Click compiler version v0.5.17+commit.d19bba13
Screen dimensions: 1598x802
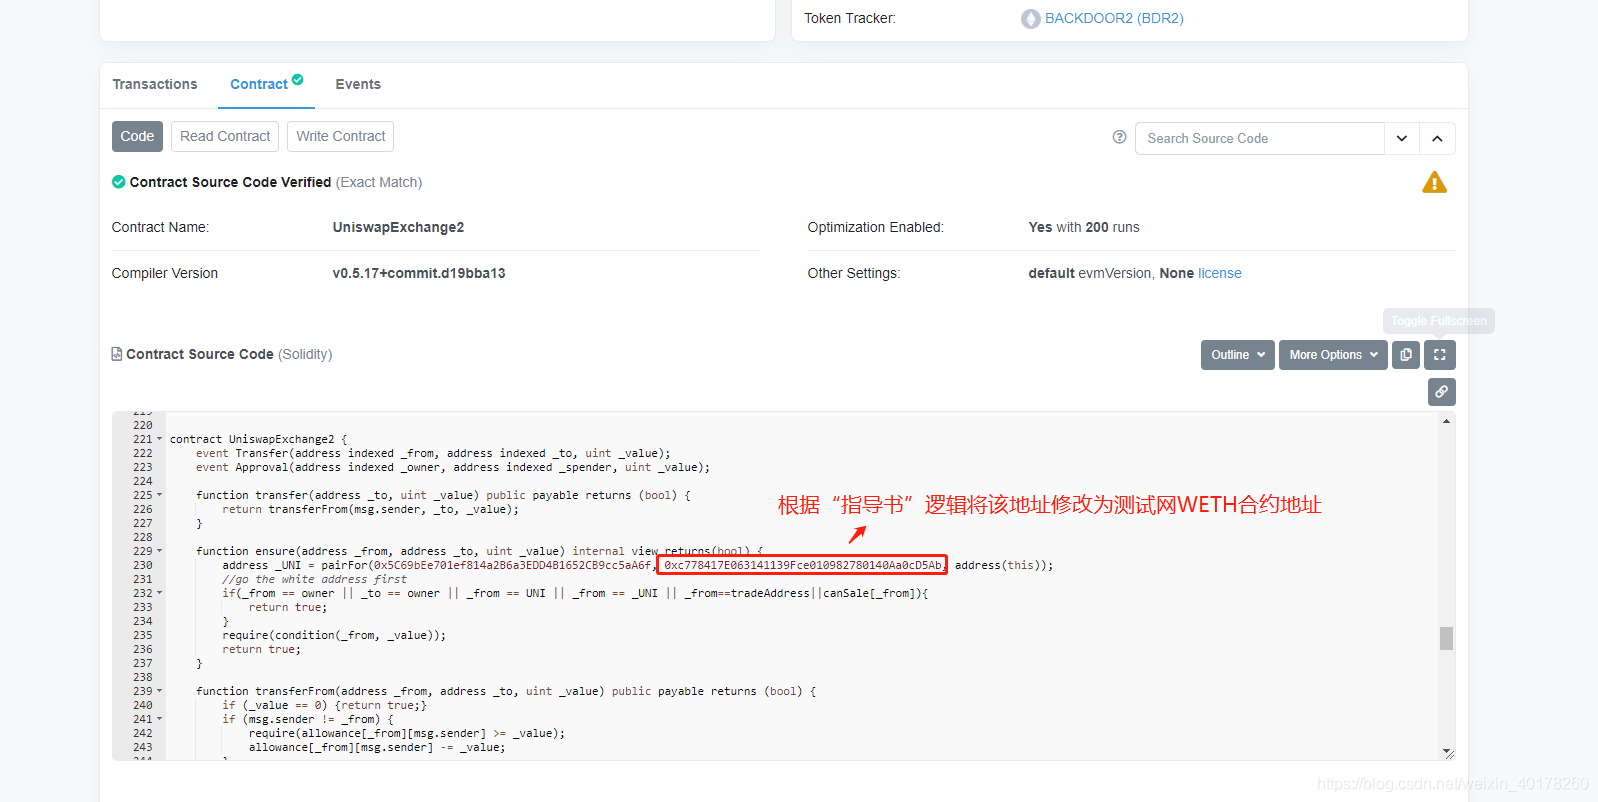(419, 273)
